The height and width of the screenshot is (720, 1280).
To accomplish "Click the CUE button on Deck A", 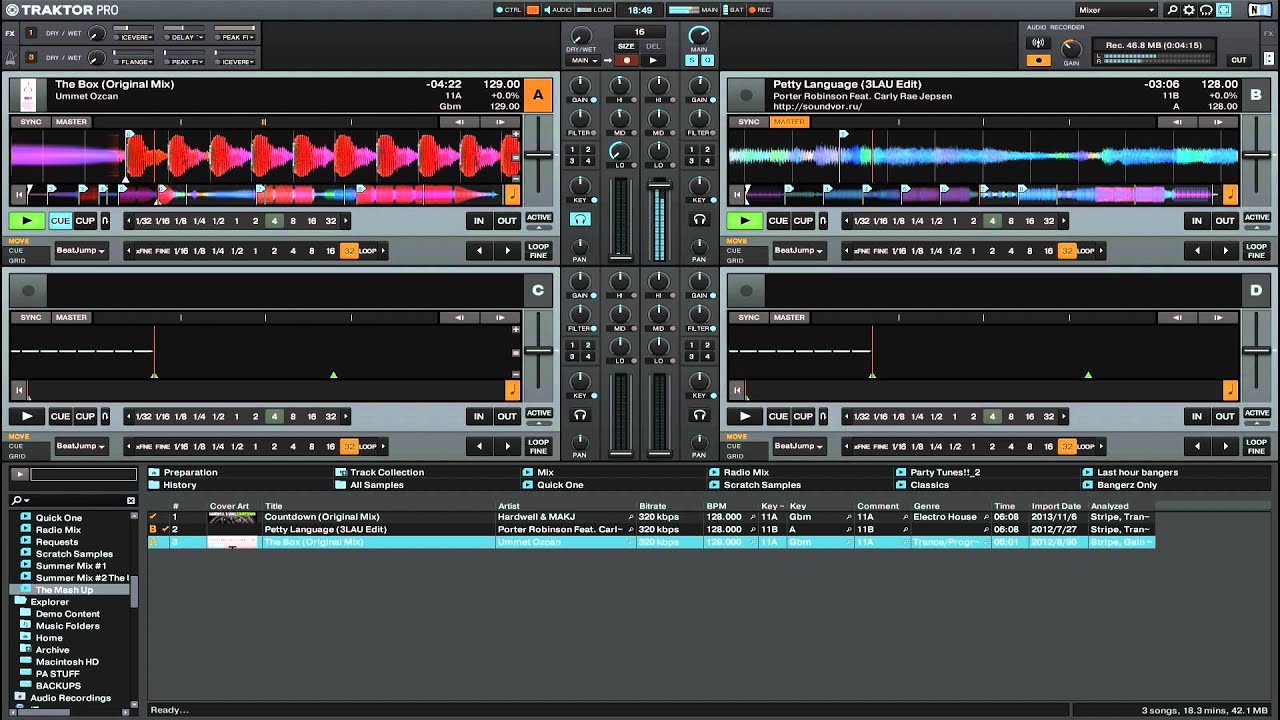I will click(x=60, y=221).
